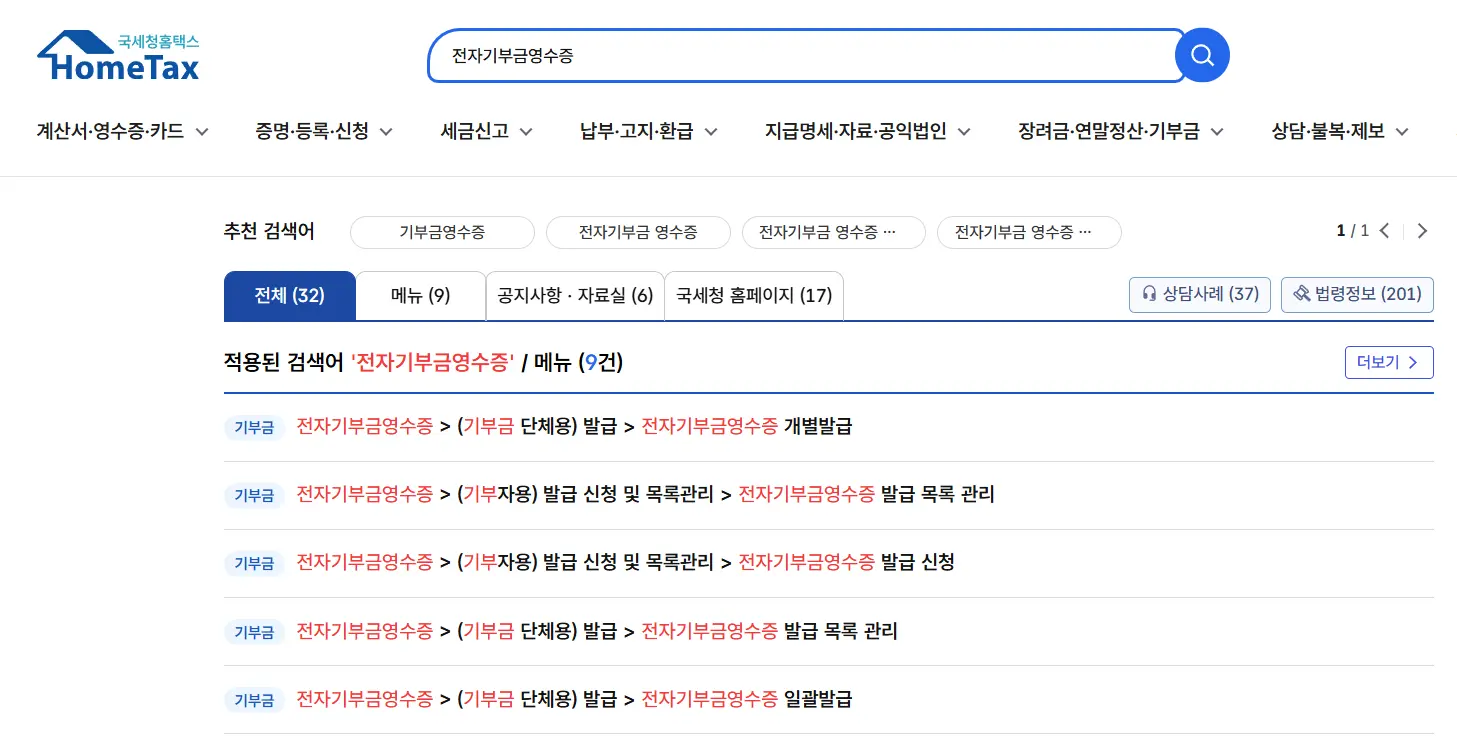
Task: Expand 장려금·연말정산·기부금 menu
Action: click(x=1121, y=131)
